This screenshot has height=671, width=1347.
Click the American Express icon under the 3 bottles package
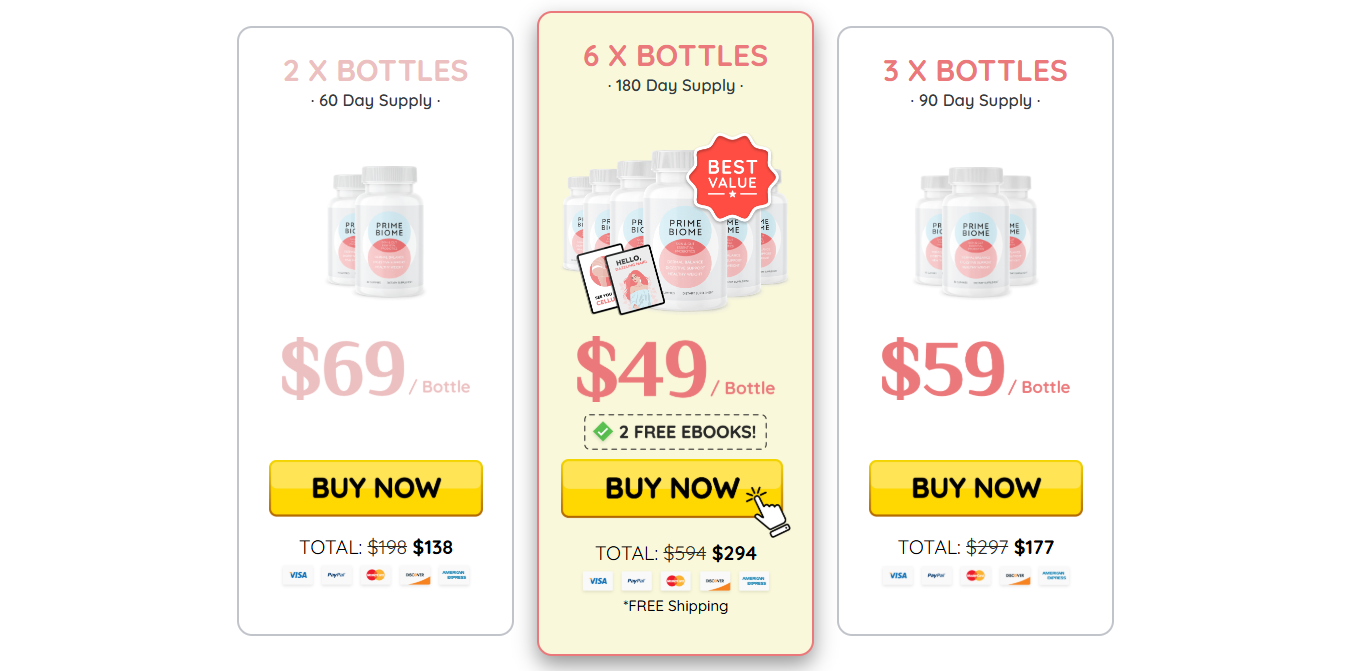(x=1054, y=575)
